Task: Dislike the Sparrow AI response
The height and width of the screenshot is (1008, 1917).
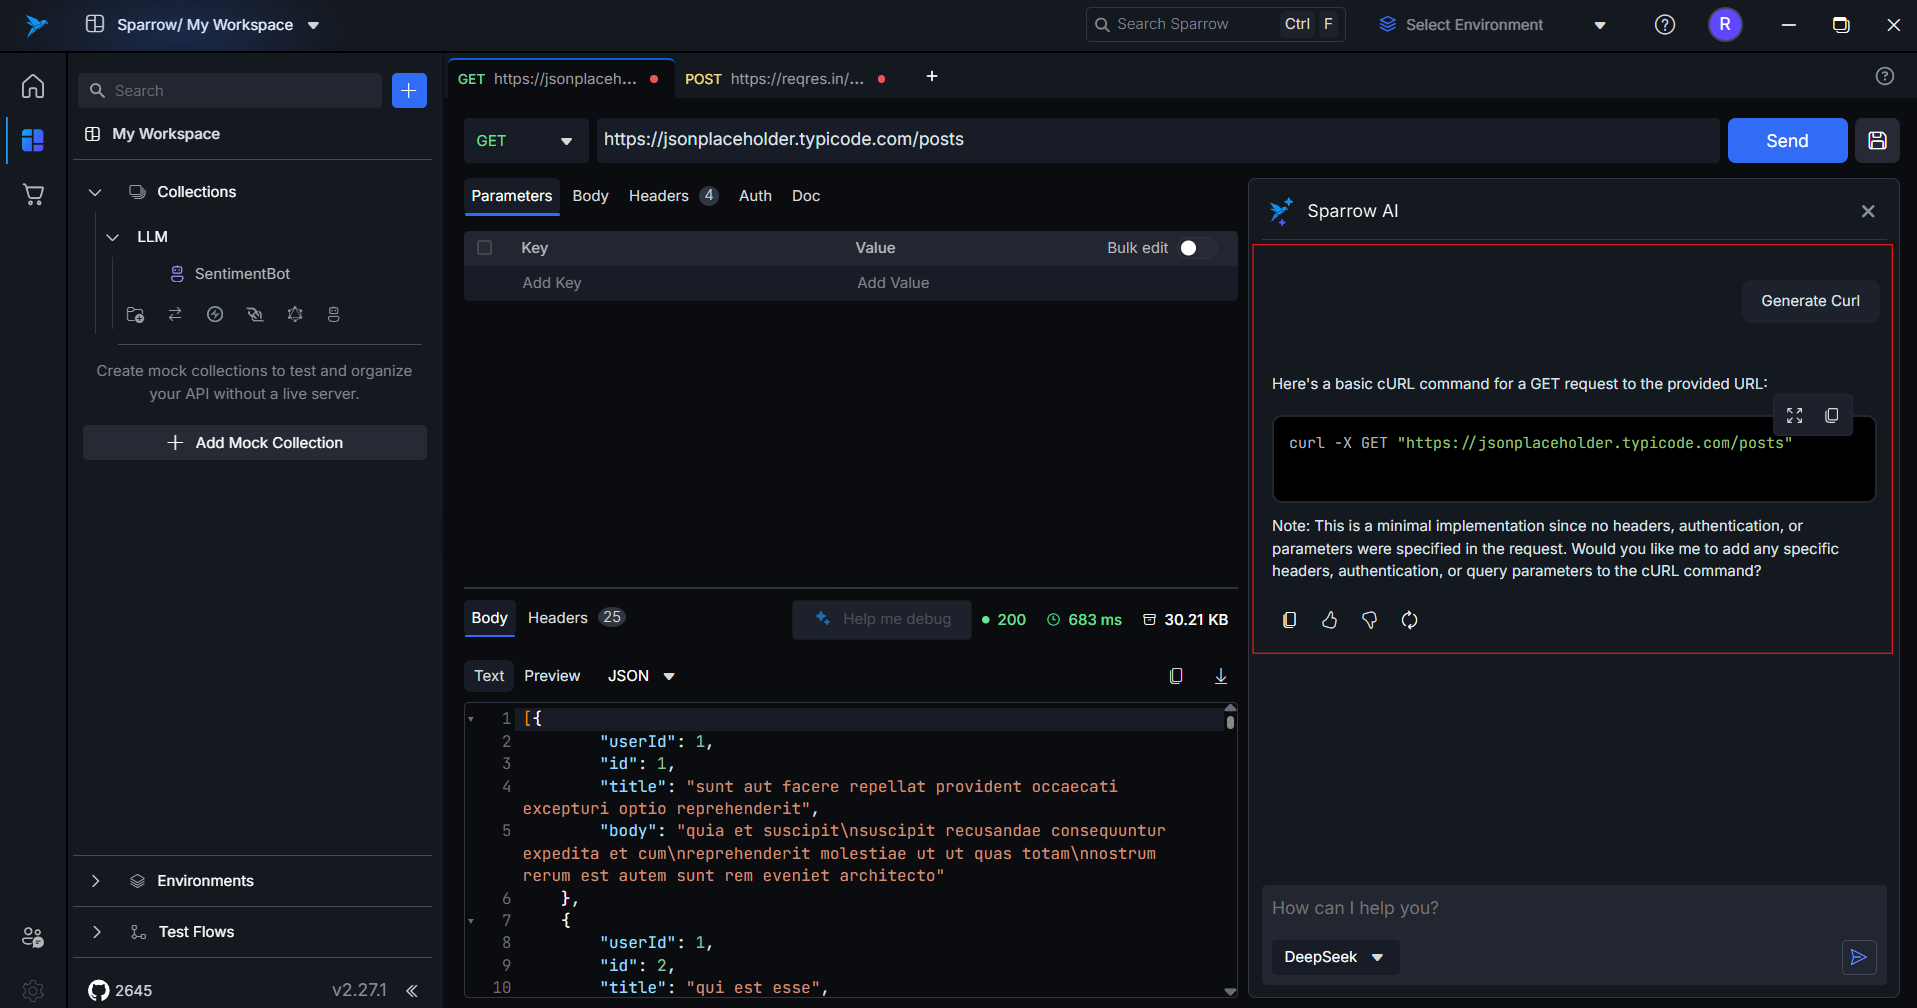Action: [x=1369, y=620]
